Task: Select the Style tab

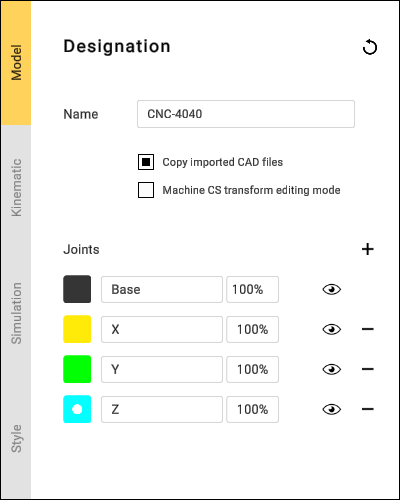Action: (x=16, y=438)
